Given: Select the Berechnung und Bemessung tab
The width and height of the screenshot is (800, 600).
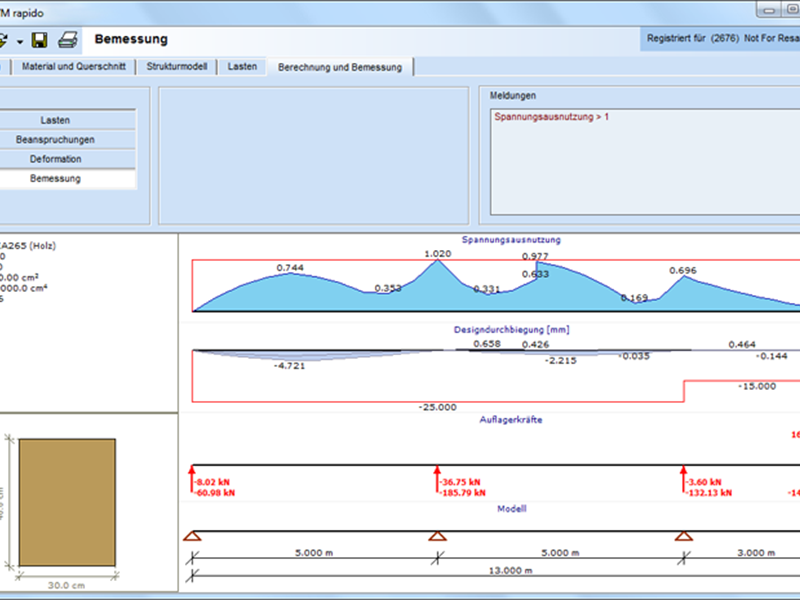Looking at the screenshot, I should [x=340, y=67].
